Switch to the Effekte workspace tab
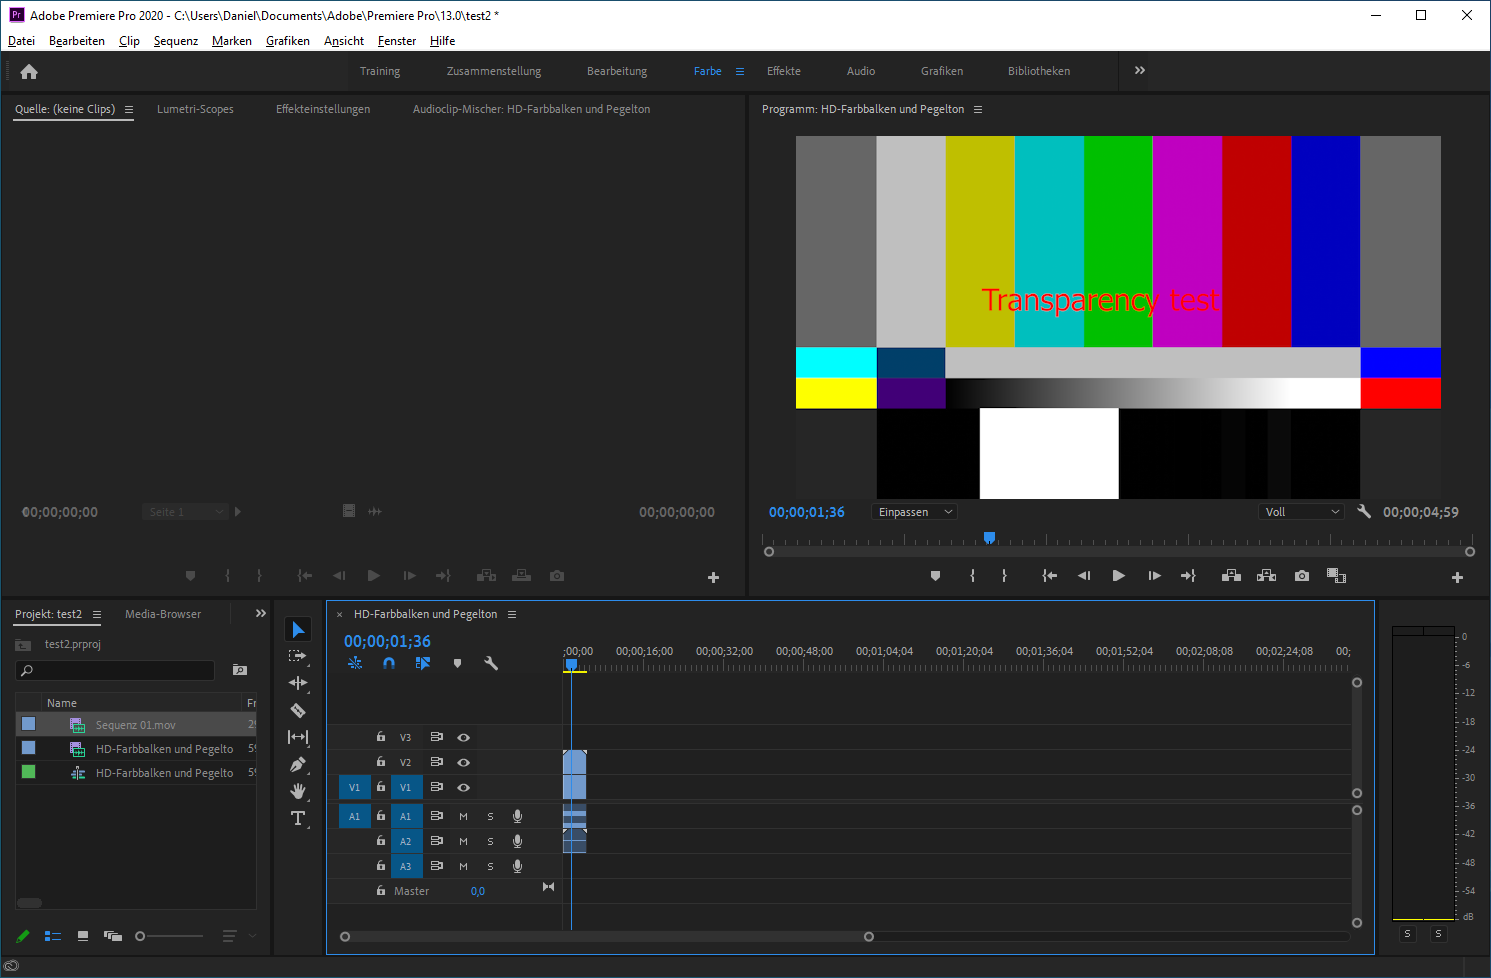Viewport: 1491px width, 978px height. (x=783, y=71)
